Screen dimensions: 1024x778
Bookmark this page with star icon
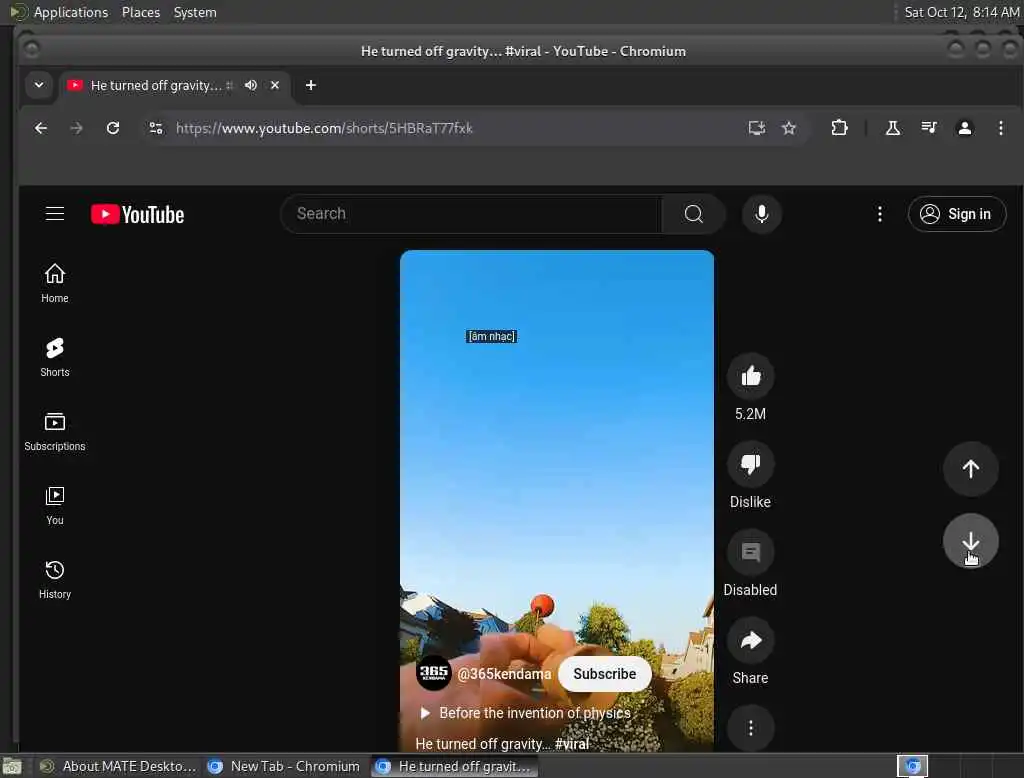789,128
